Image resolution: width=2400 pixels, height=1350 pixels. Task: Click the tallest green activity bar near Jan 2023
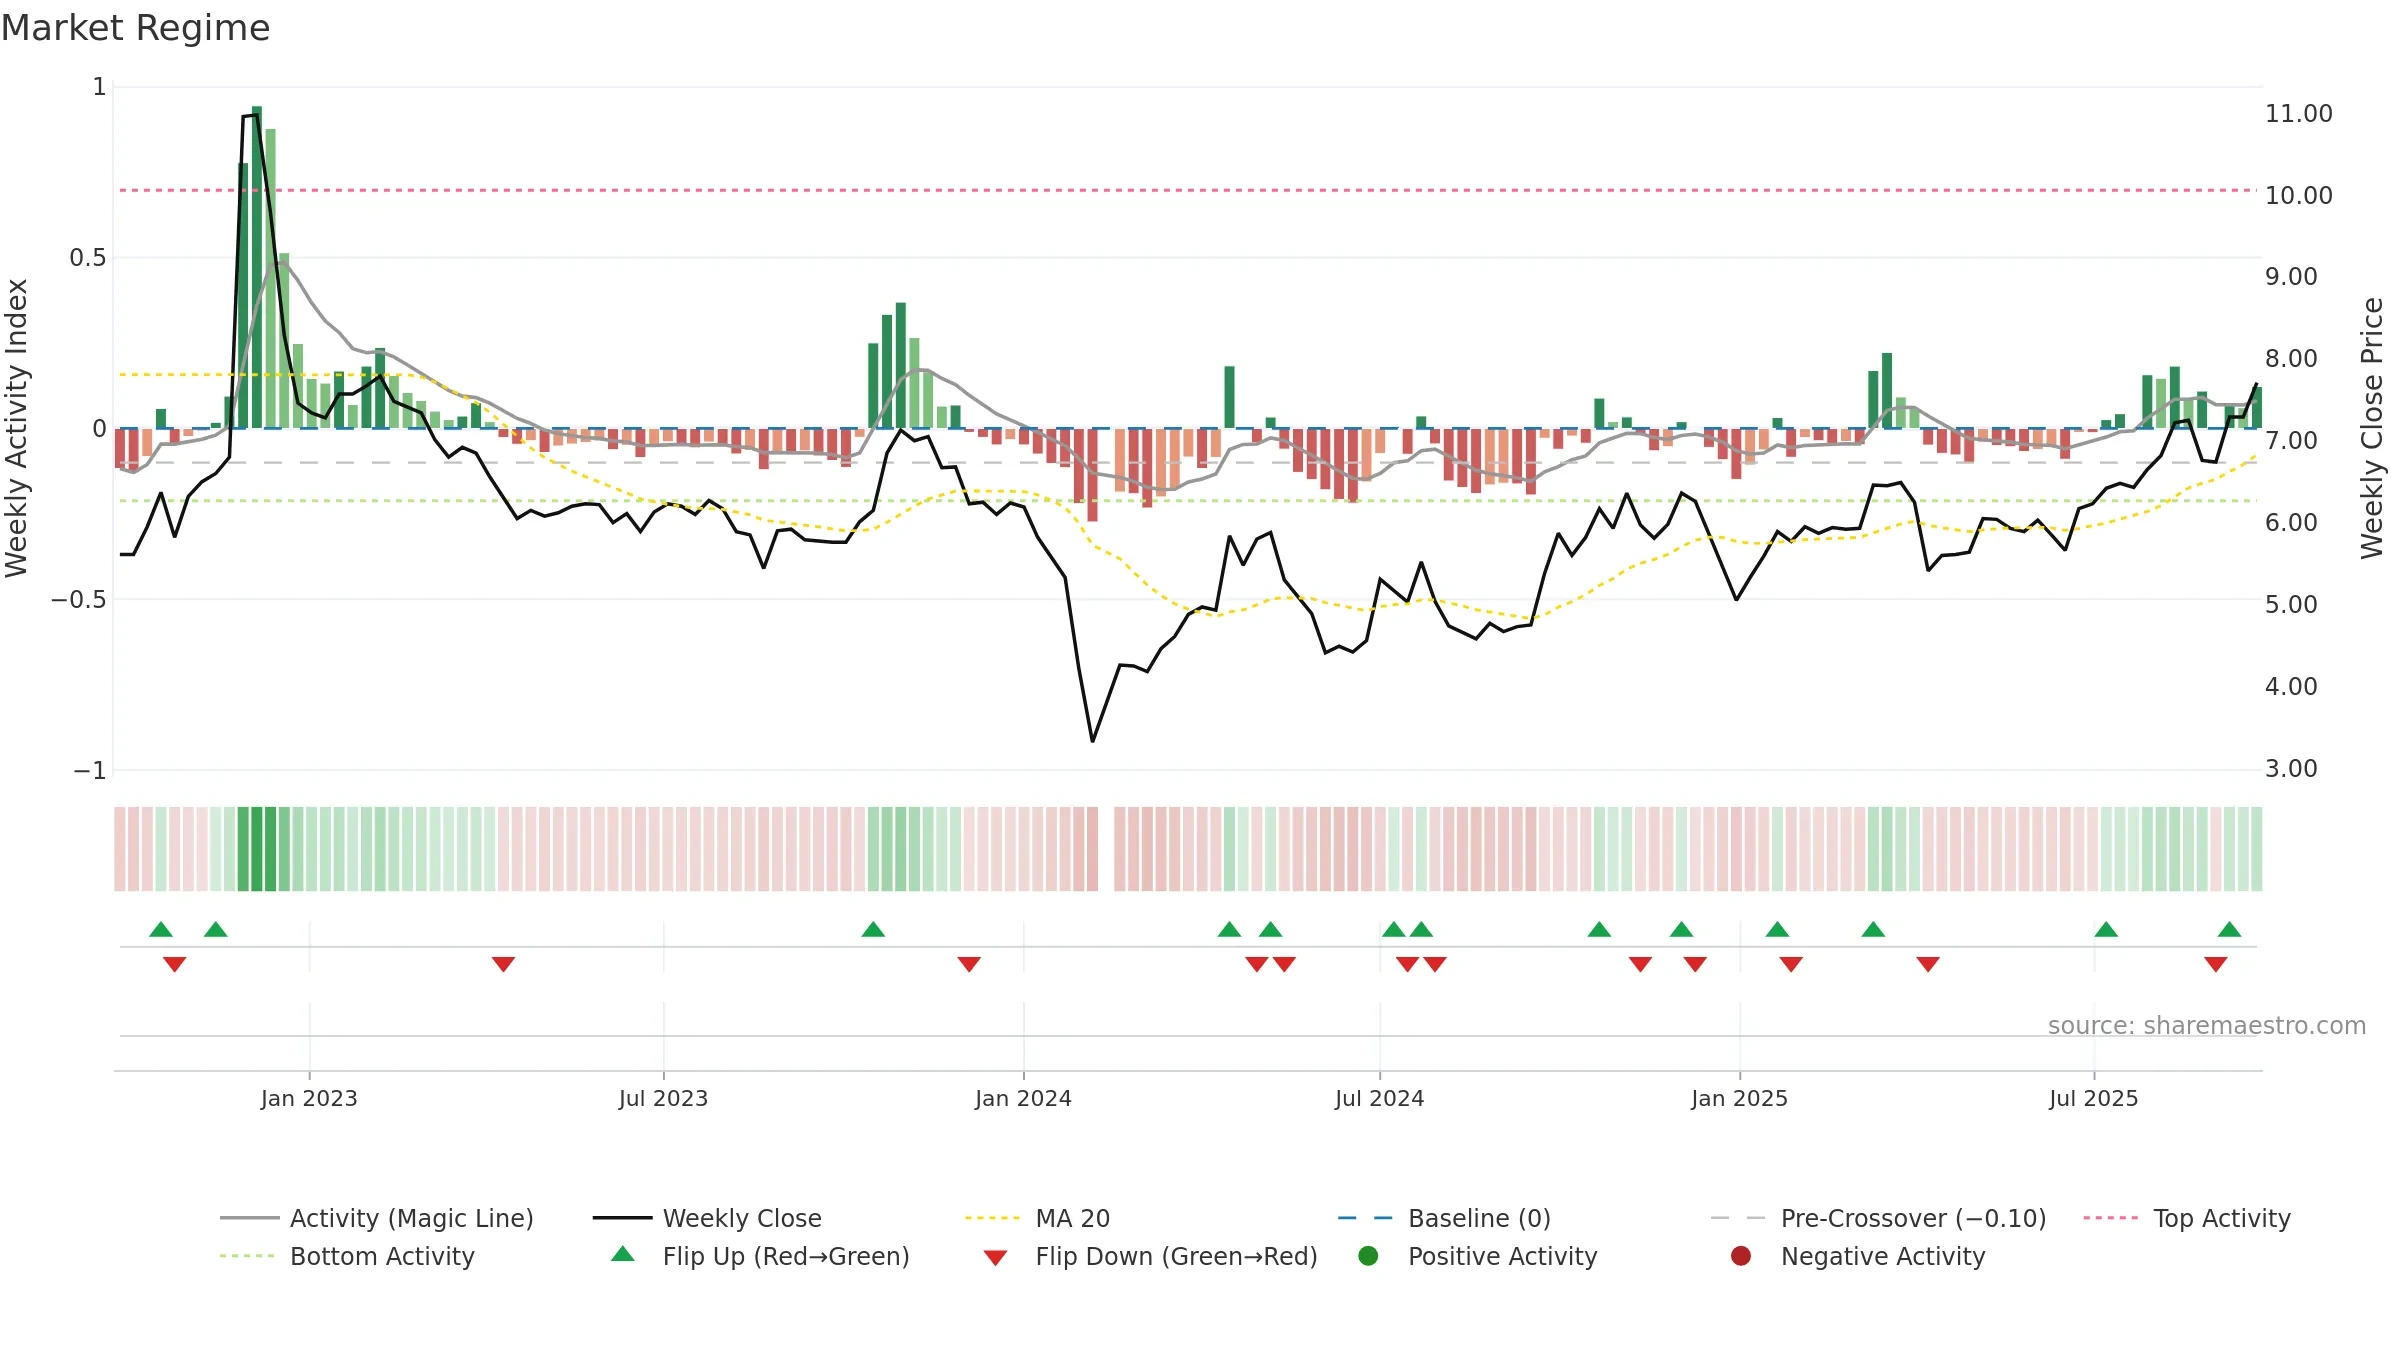coord(257,267)
